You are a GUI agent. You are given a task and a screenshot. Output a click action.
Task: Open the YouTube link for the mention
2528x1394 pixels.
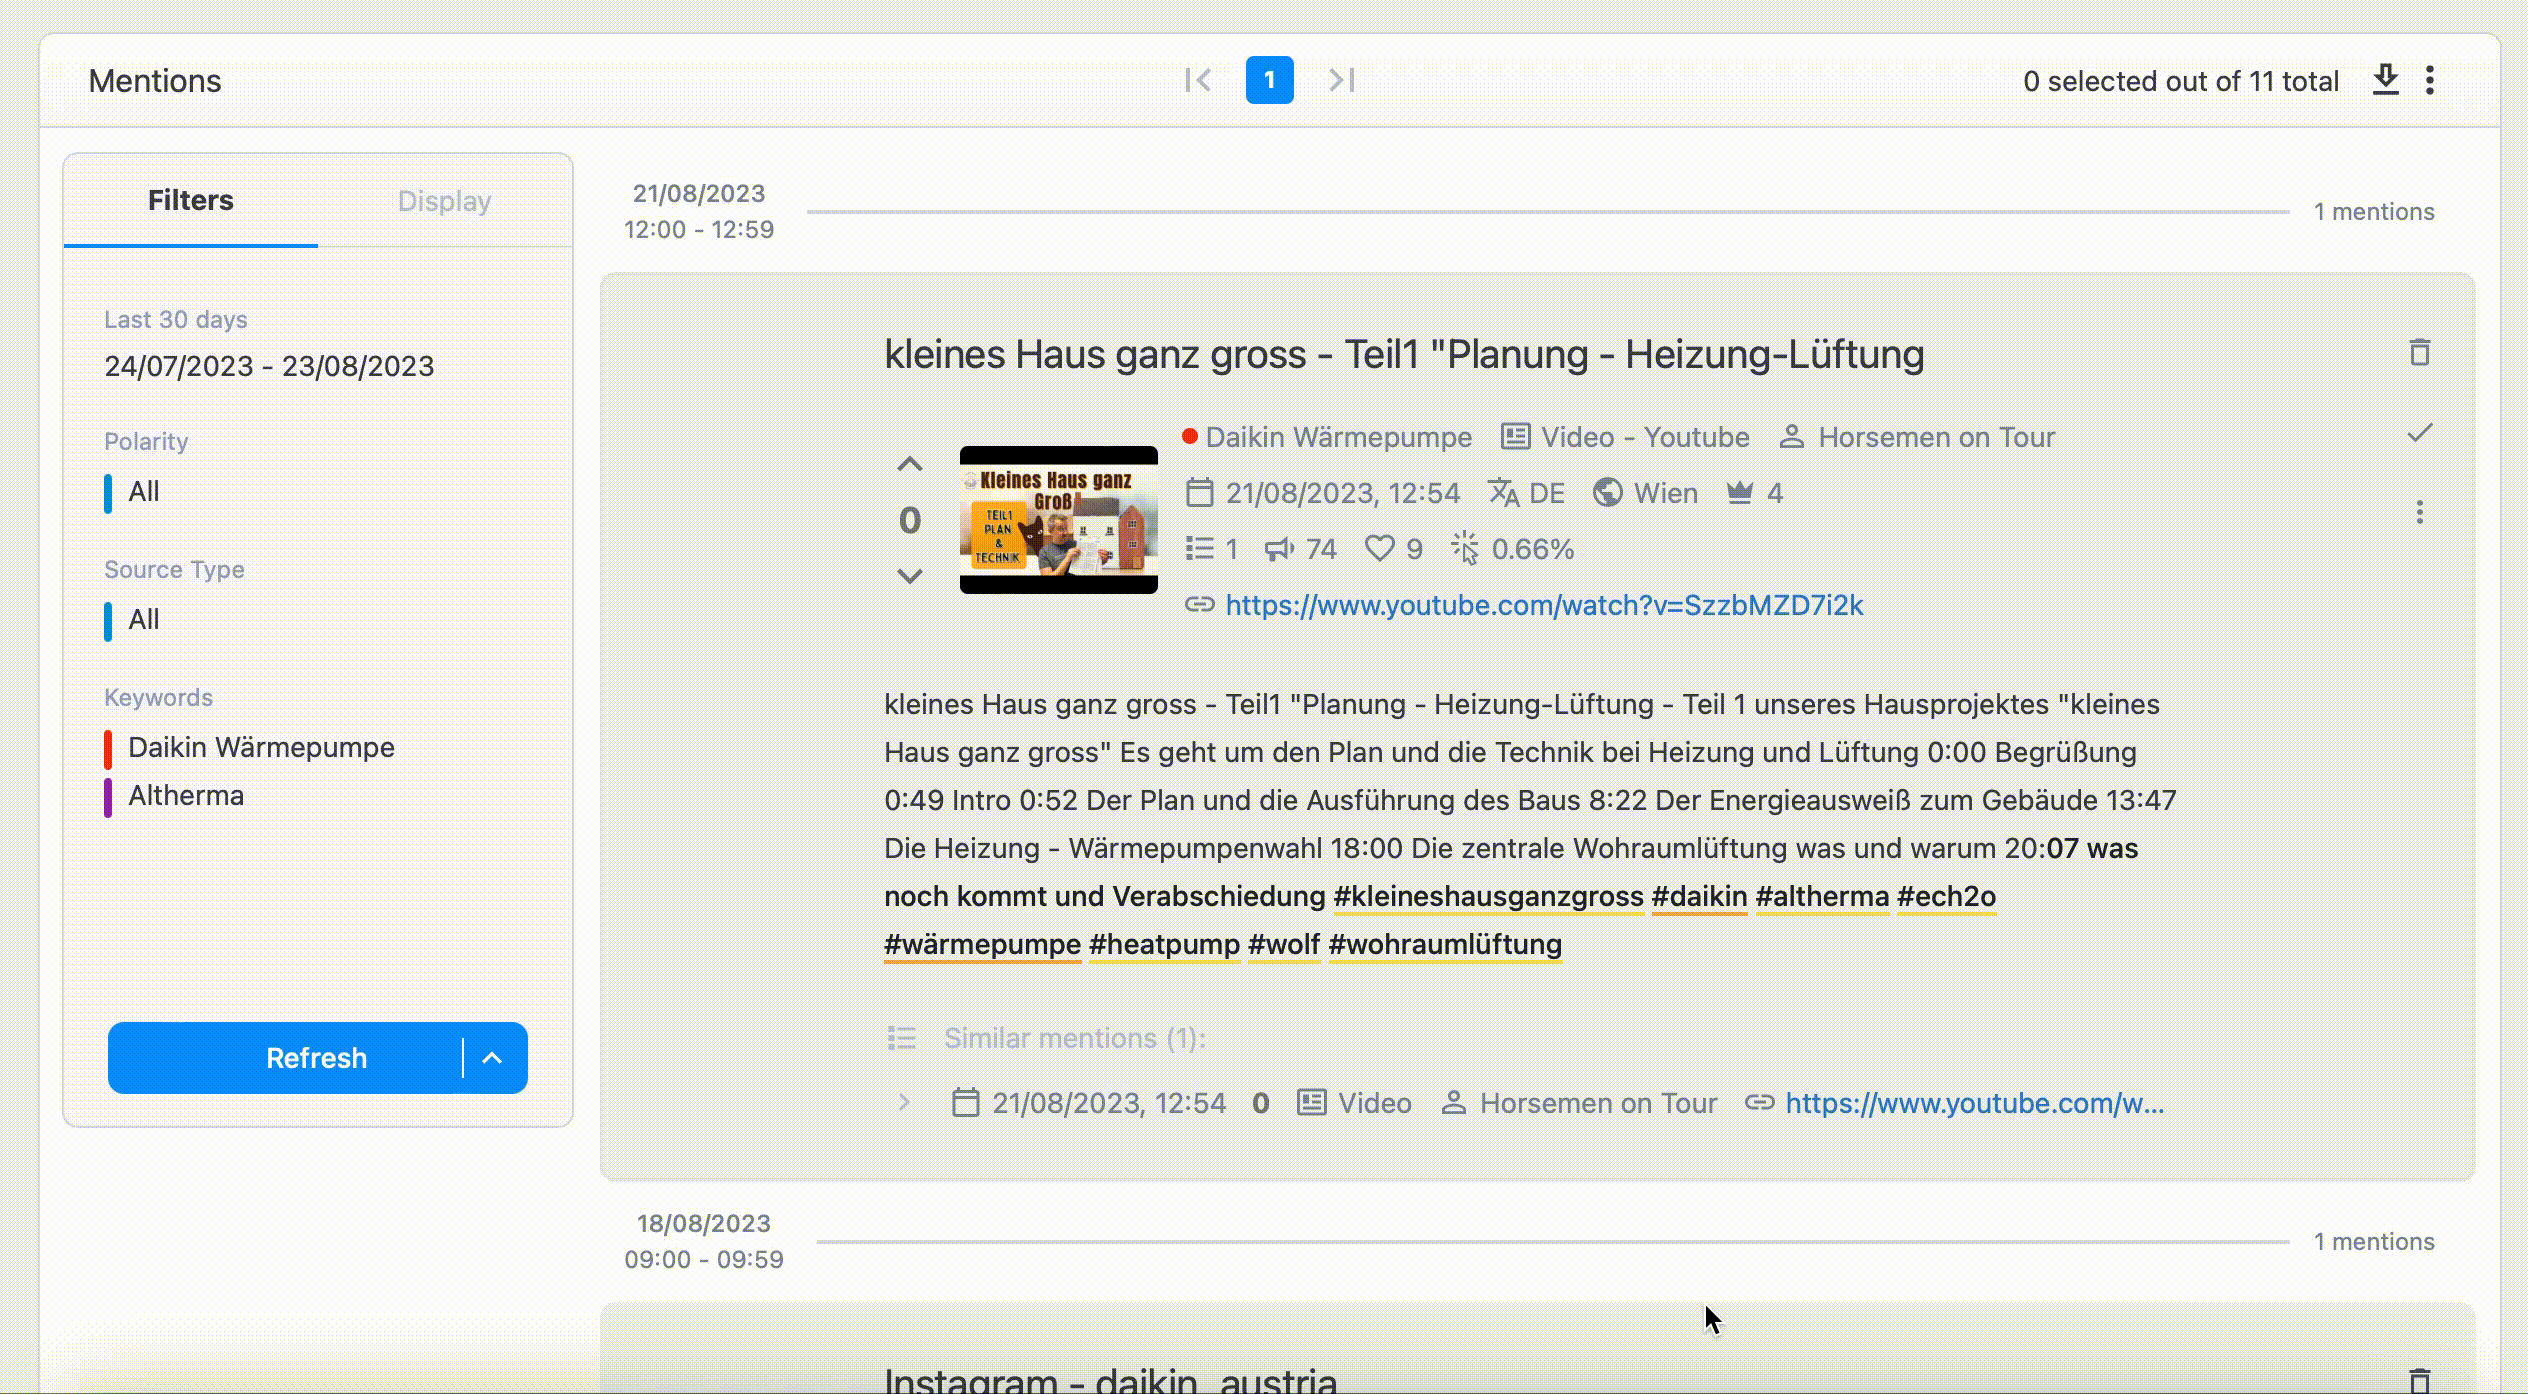click(1543, 604)
